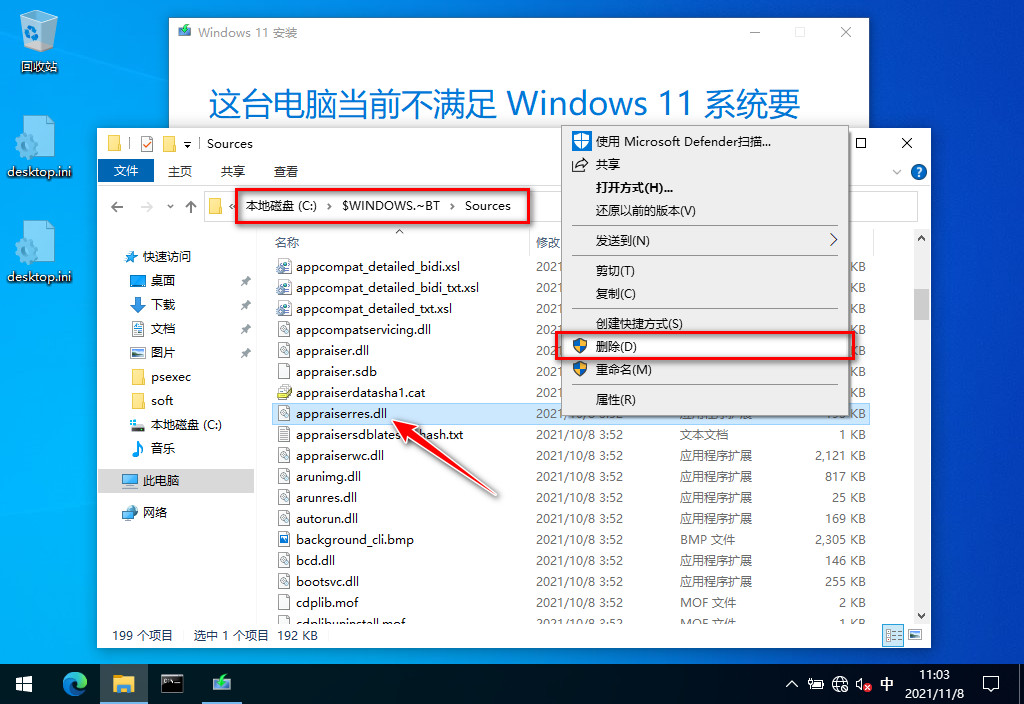1024x704 pixels.
Task: Open Explorer help question mark icon
Action: coord(918,172)
